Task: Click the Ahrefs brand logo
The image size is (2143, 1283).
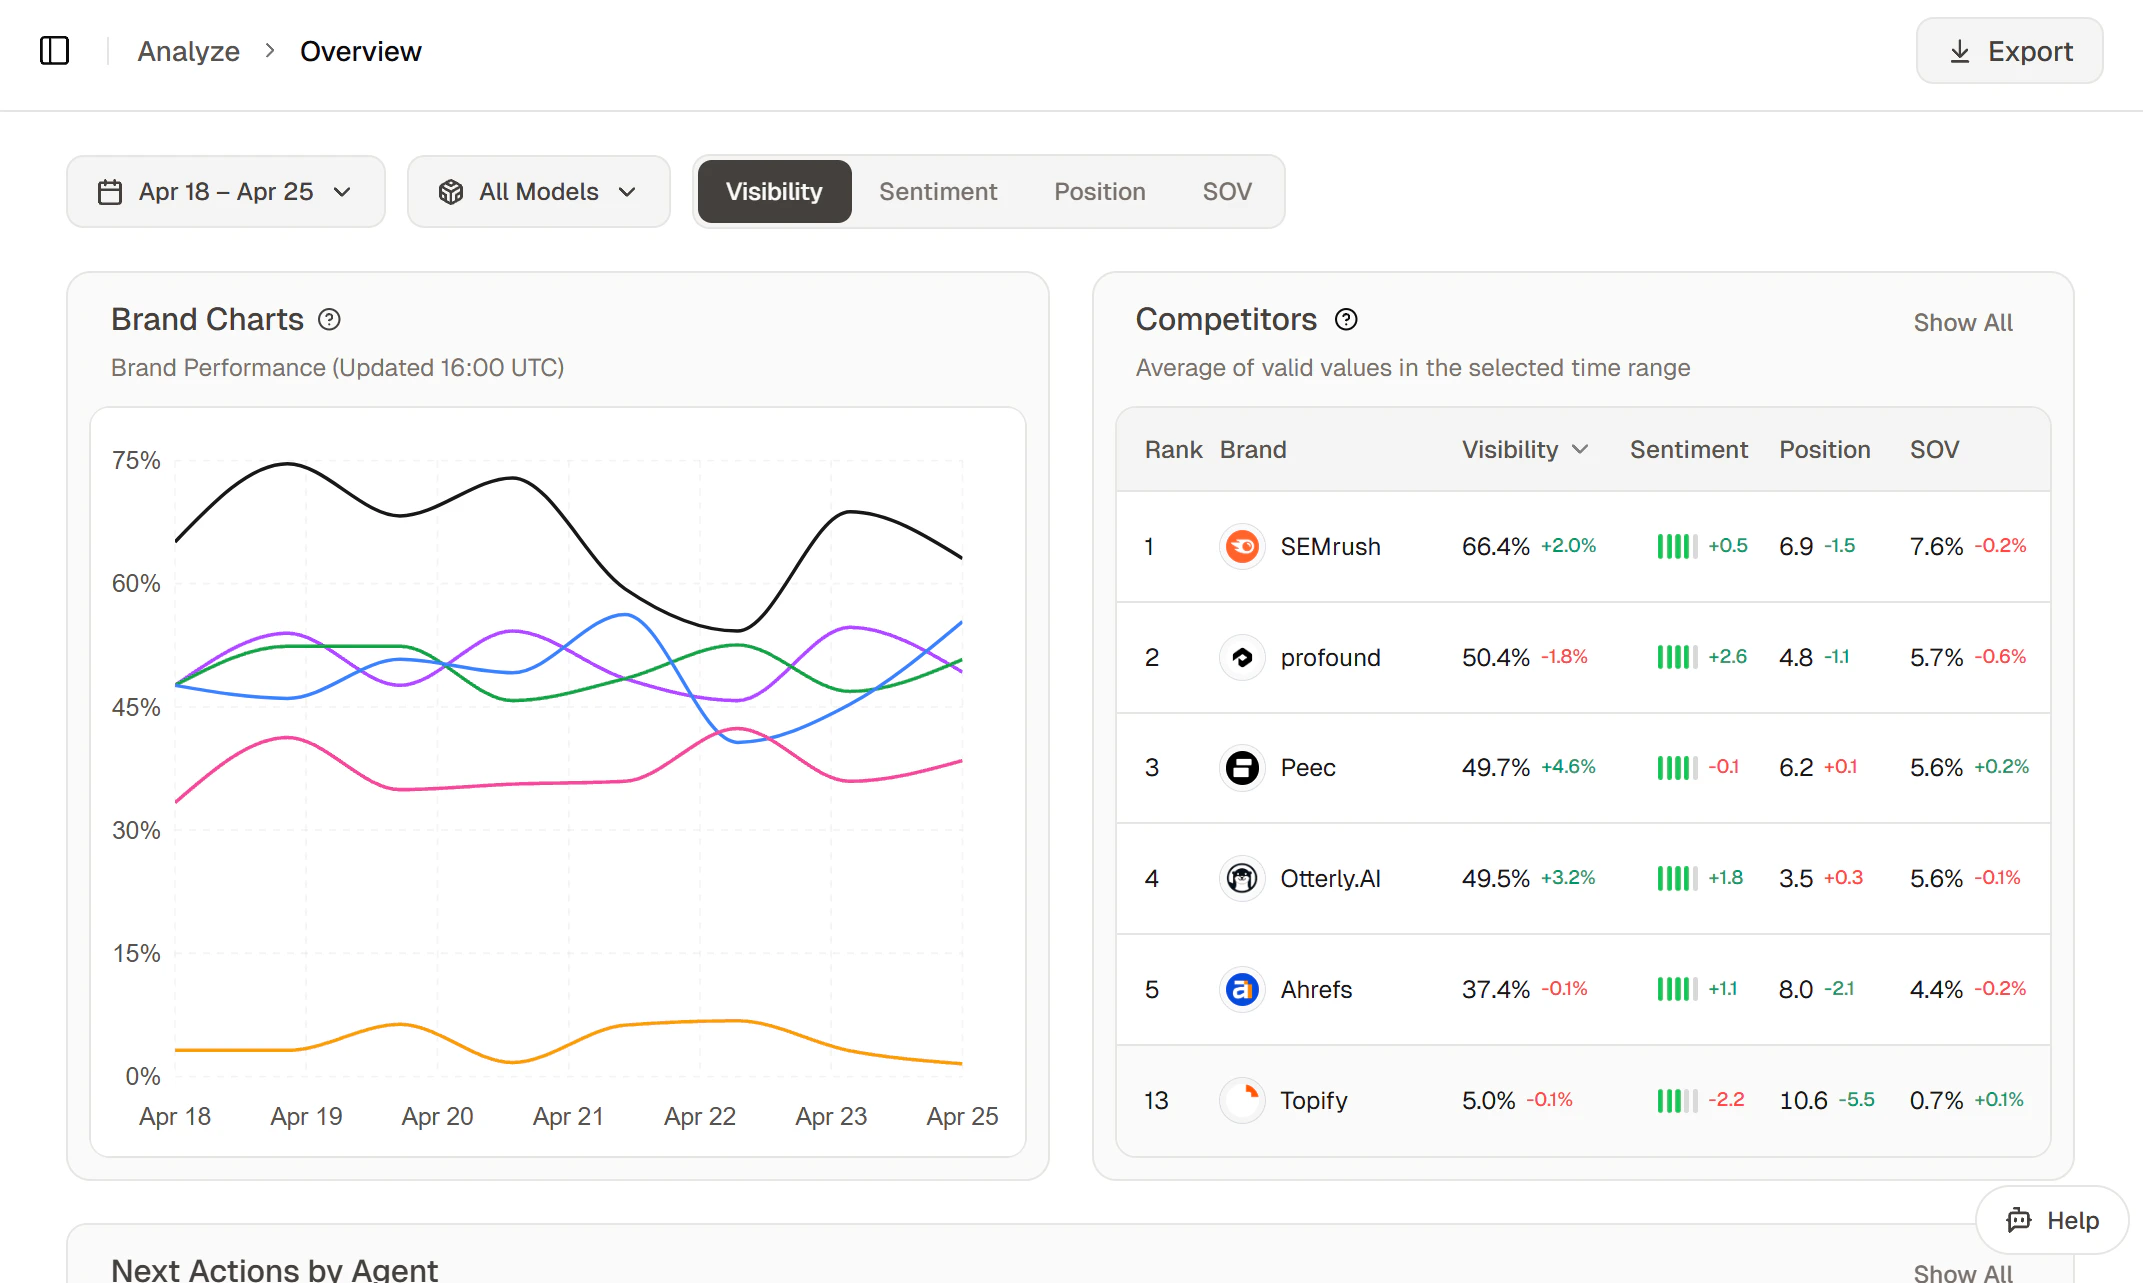Action: [1242, 989]
